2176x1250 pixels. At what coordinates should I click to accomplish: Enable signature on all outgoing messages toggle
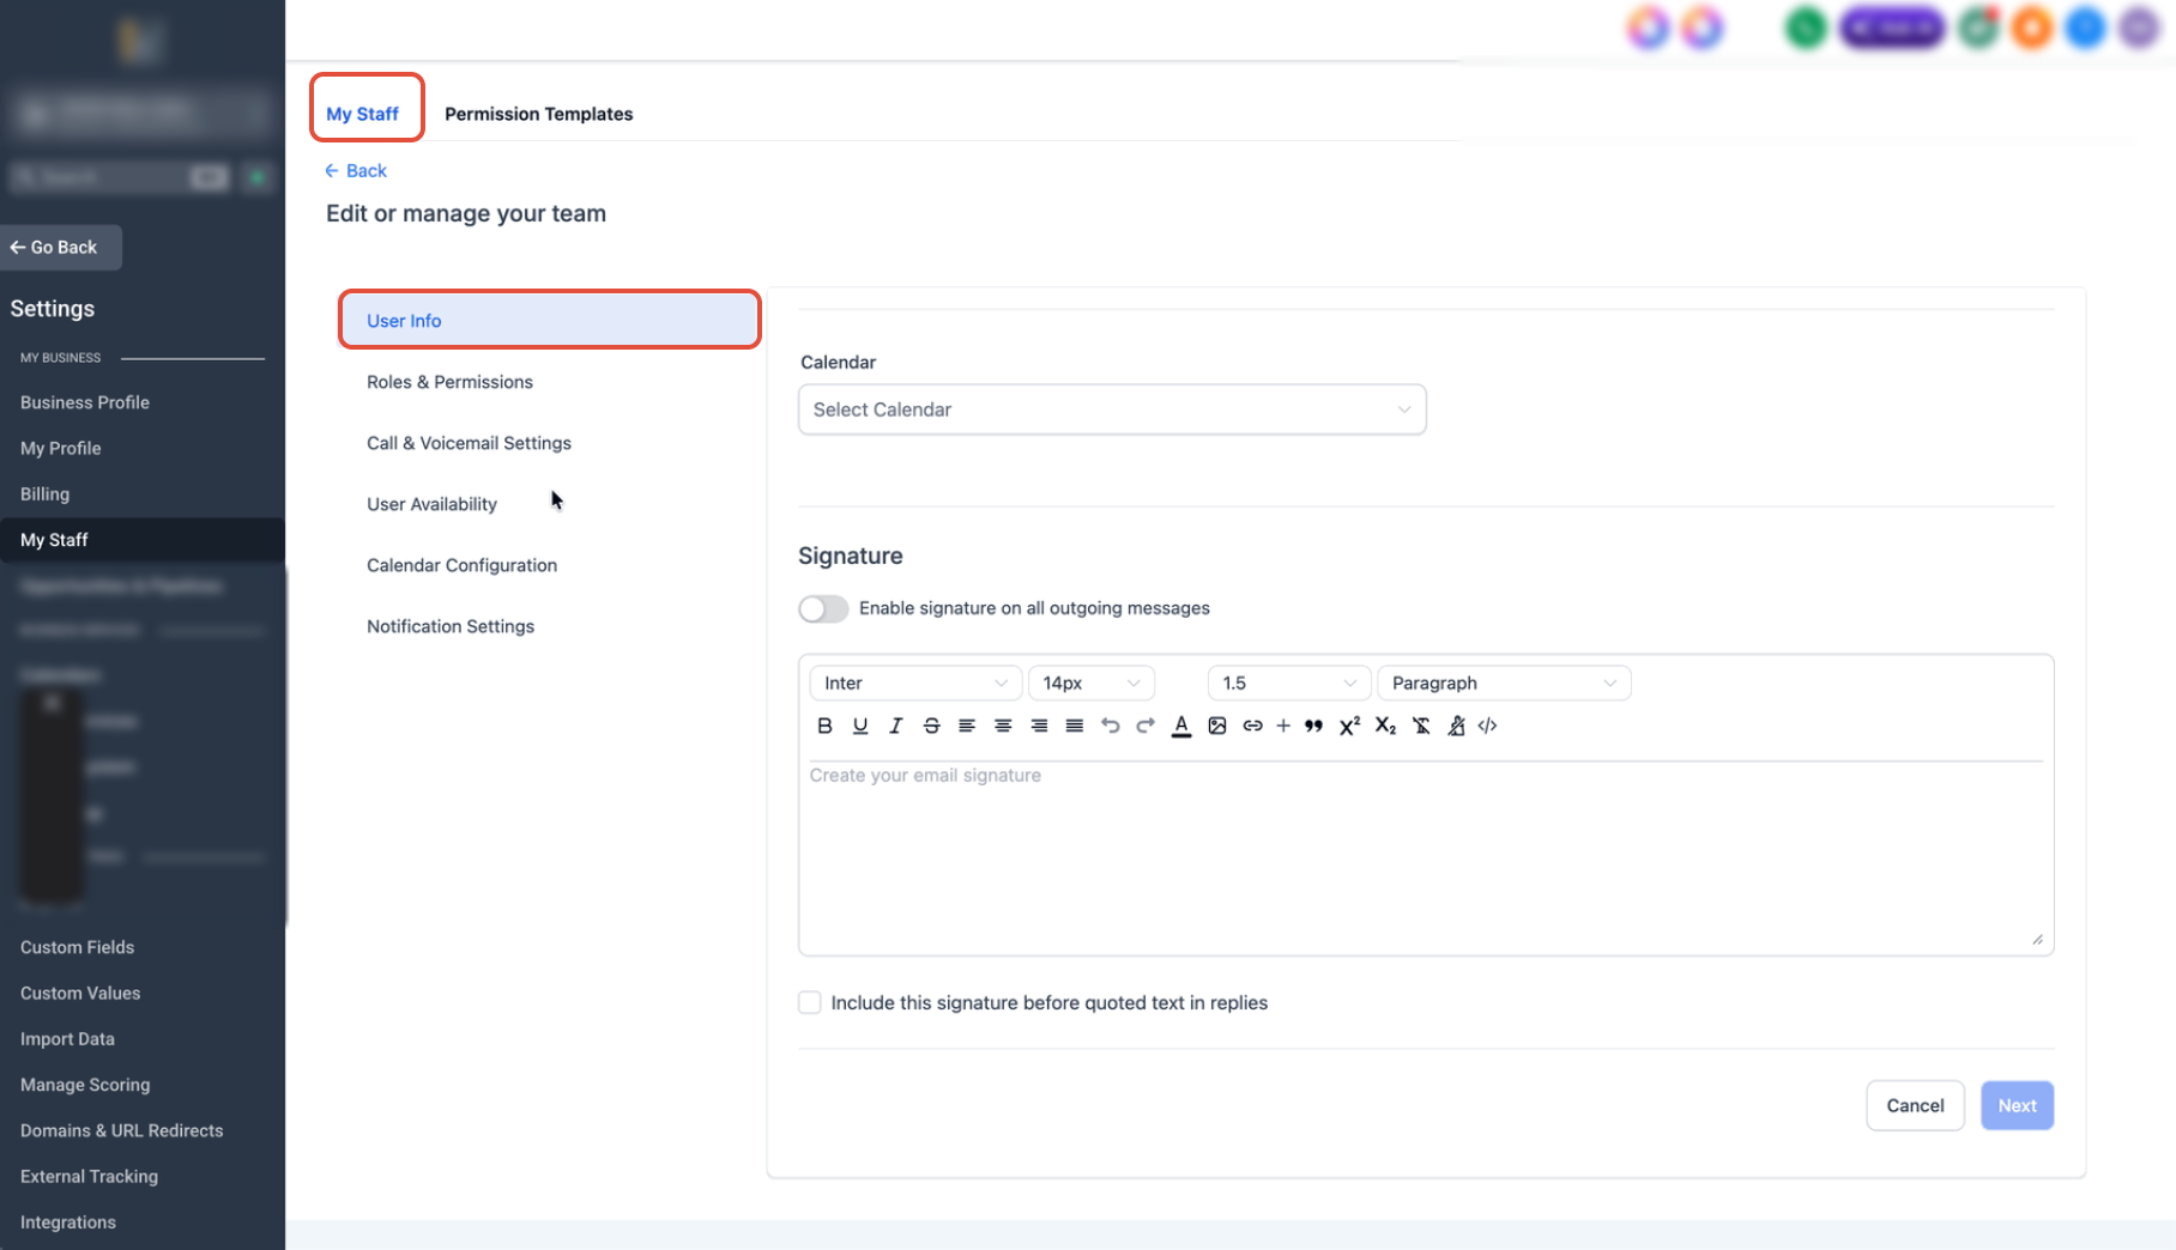coord(823,609)
